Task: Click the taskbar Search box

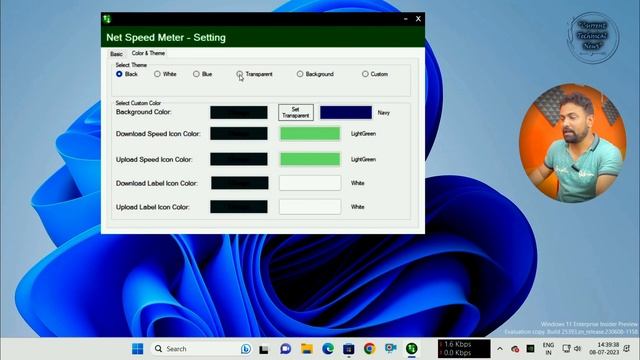Action: [x=202, y=349]
